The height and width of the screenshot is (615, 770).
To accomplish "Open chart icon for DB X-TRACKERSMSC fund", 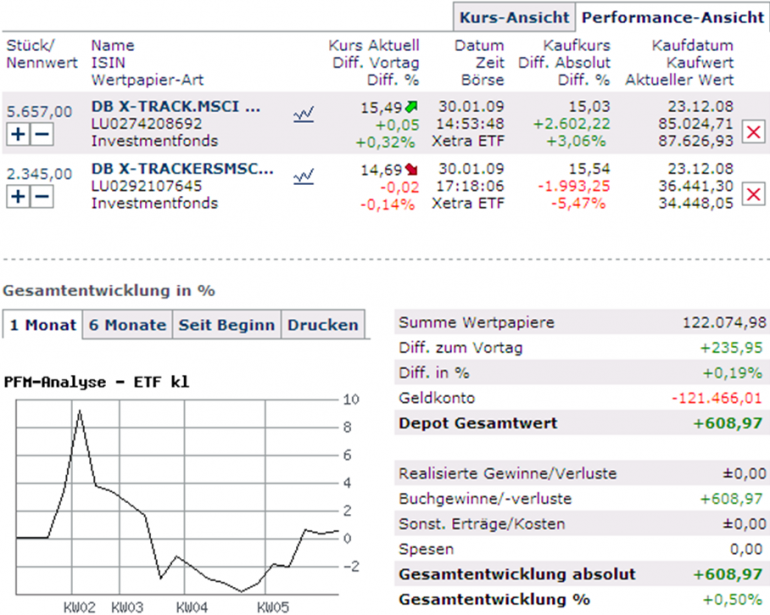I will point(303,177).
